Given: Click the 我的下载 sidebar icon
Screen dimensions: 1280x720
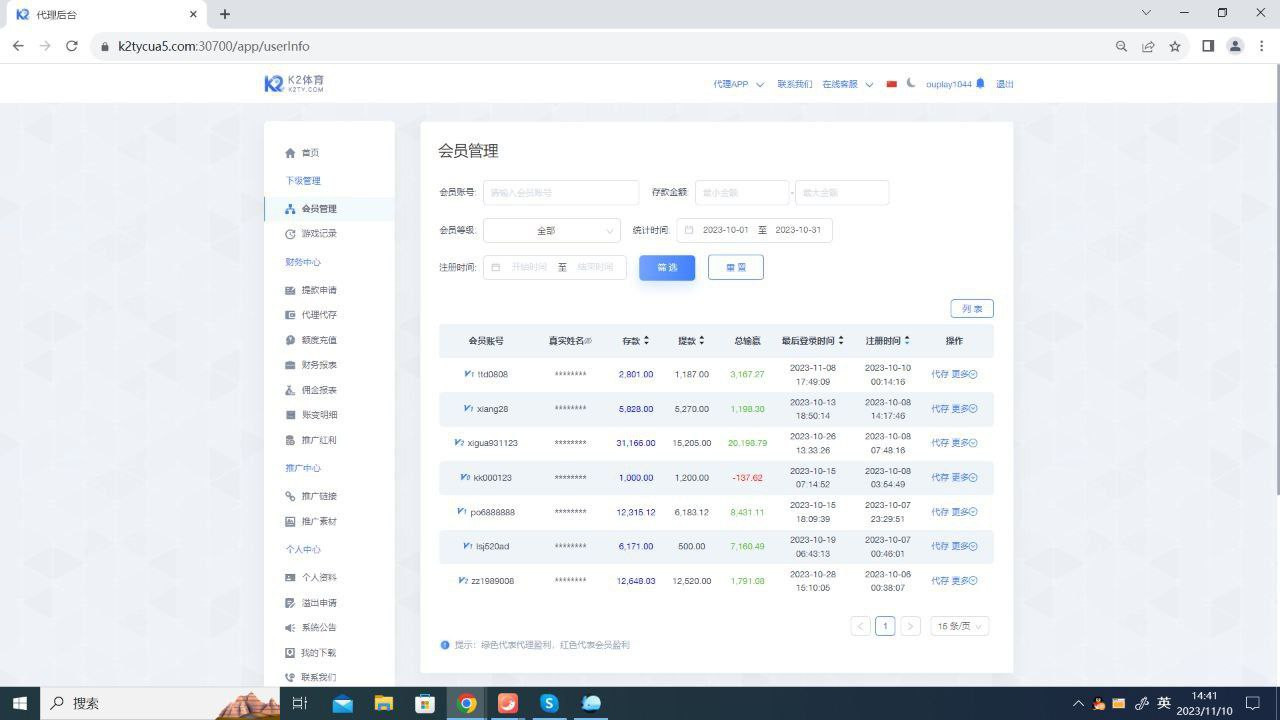Looking at the screenshot, I should (x=290, y=653).
